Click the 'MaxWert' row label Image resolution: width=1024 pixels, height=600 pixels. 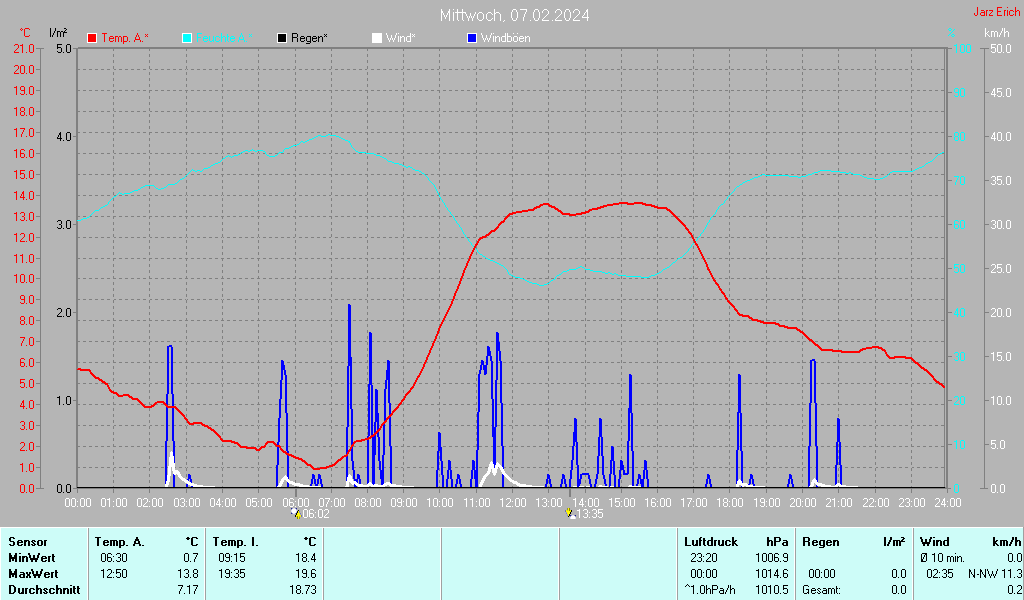(33, 574)
